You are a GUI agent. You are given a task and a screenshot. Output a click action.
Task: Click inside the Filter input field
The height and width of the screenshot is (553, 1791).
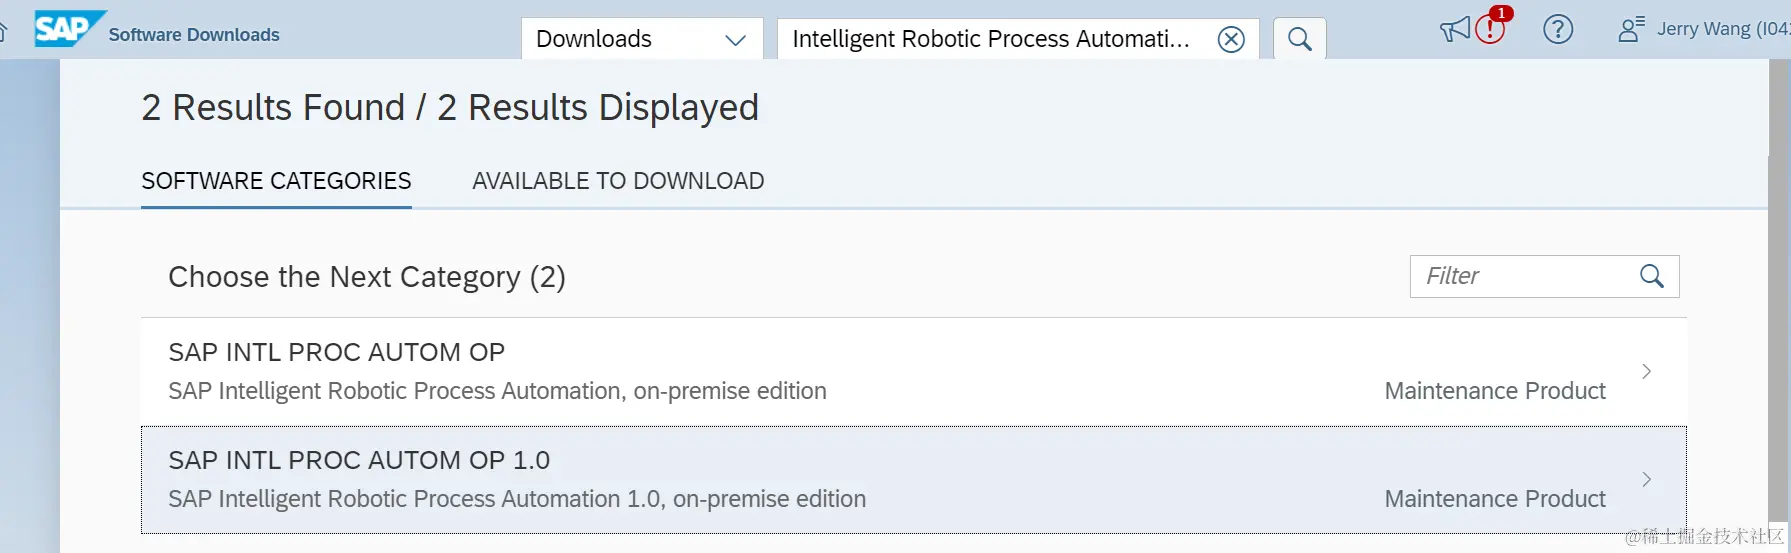tap(1520, 276)
